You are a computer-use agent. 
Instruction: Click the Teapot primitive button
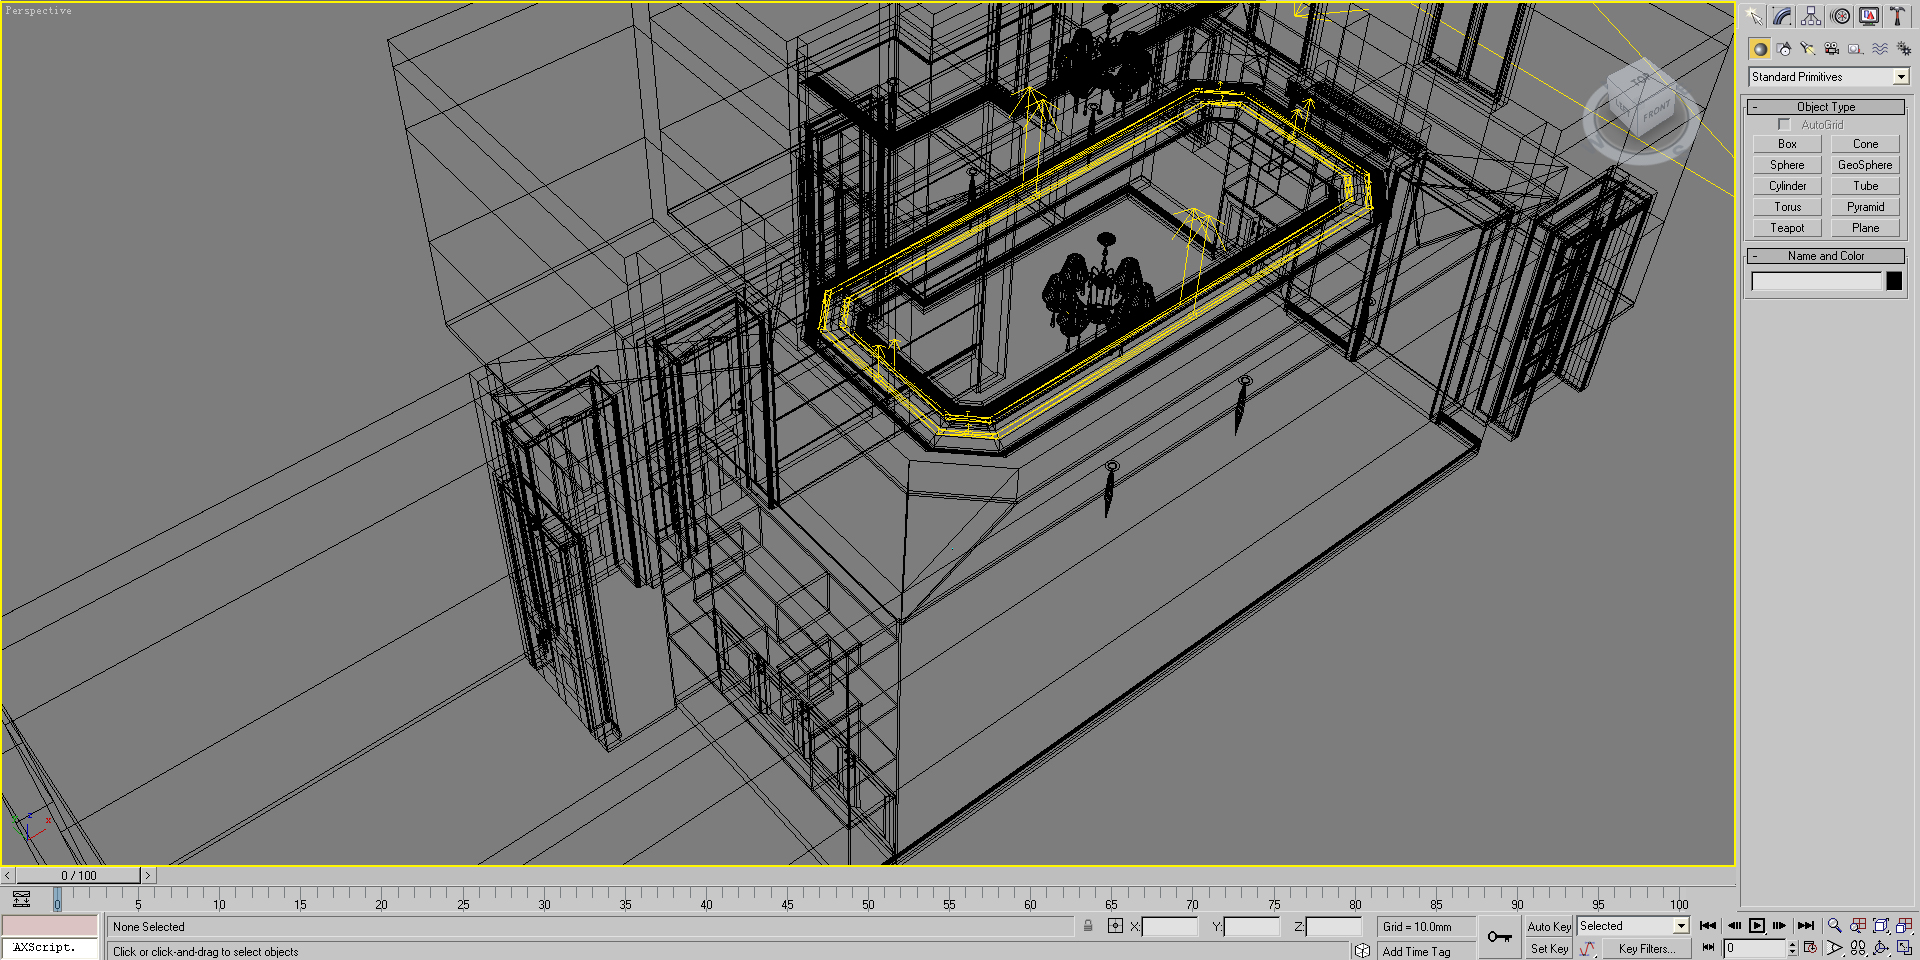(x=1787, y=228)
